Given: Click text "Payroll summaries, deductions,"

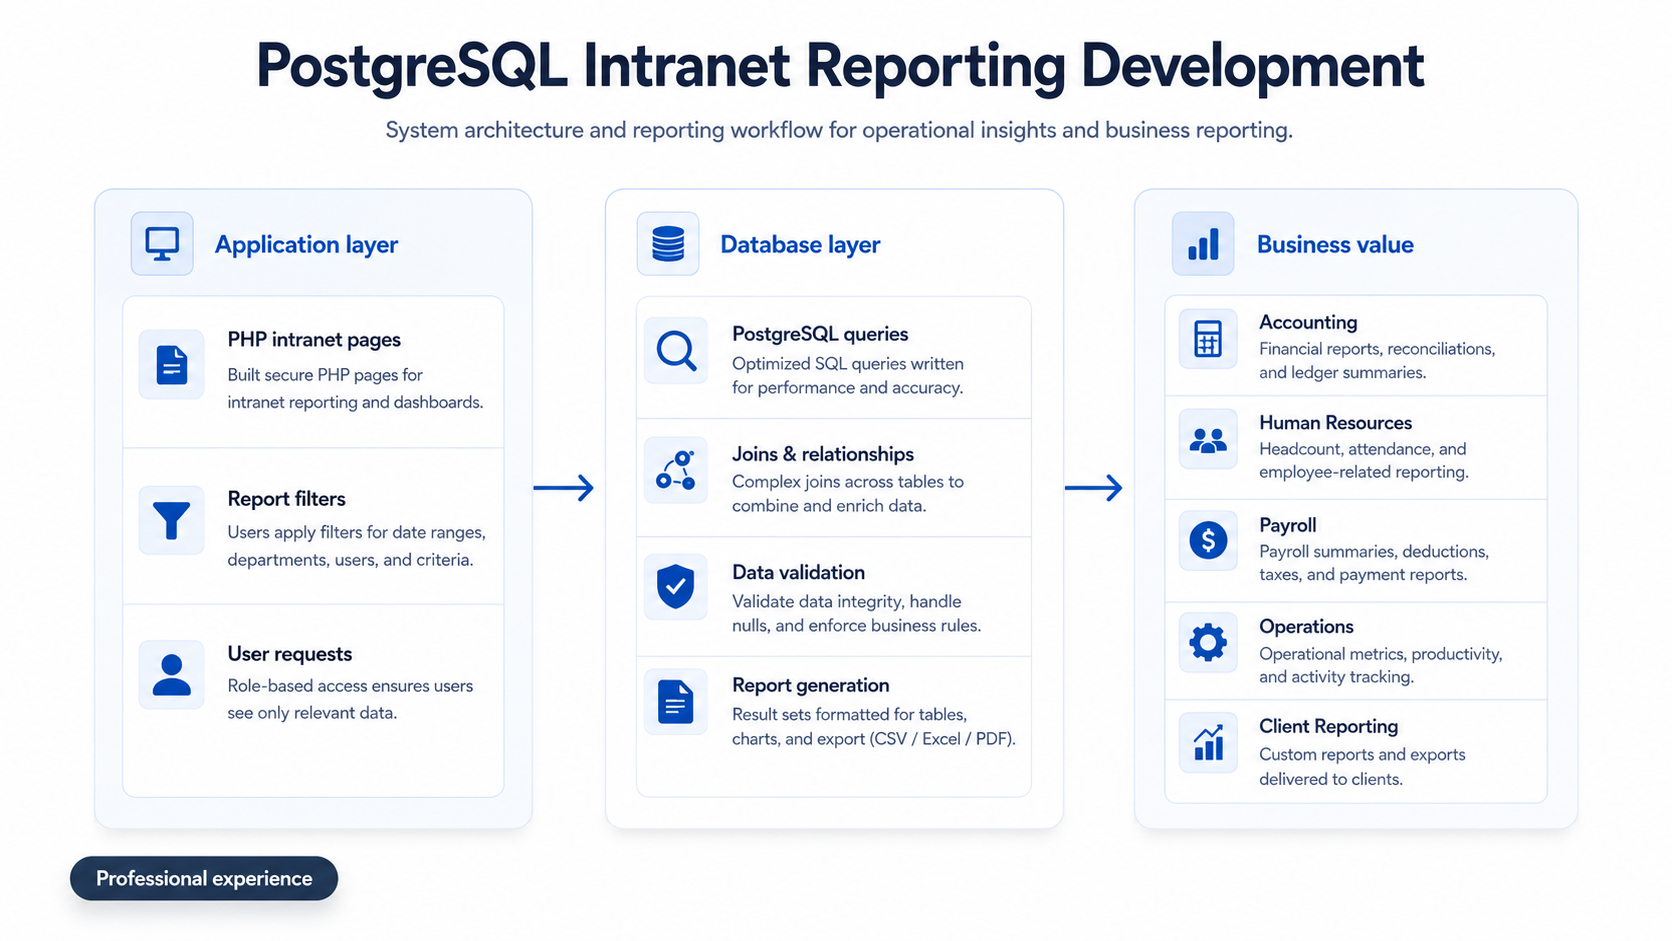Looking at the screenshot, I should coord(1374,552).
